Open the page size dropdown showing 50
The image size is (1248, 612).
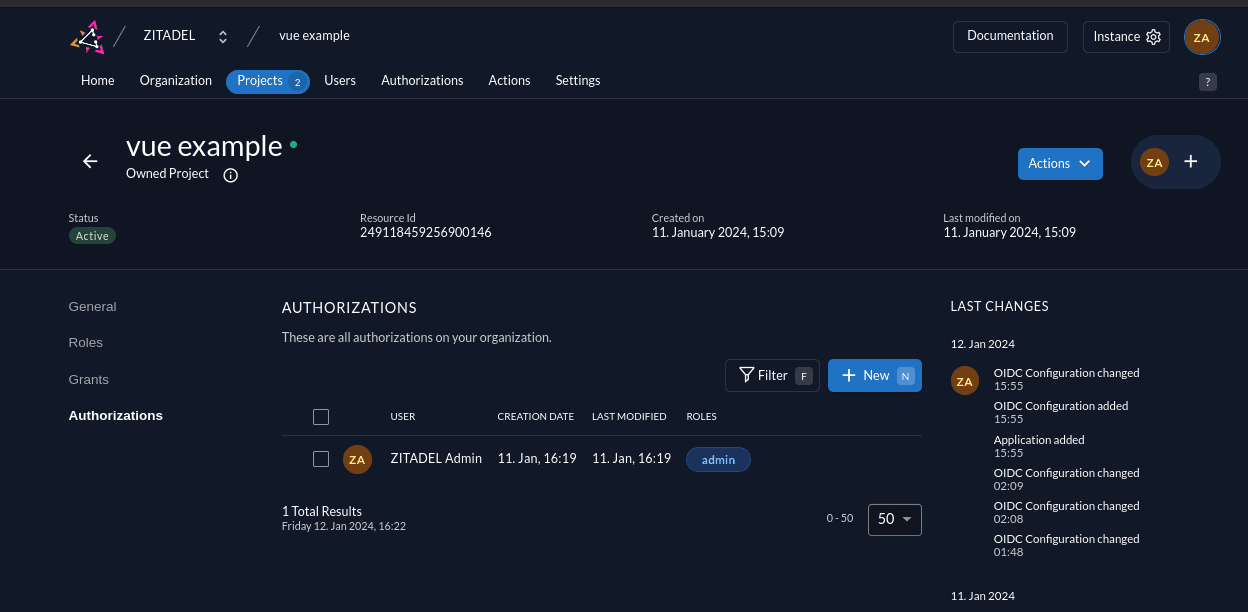[x=894, y=519]
